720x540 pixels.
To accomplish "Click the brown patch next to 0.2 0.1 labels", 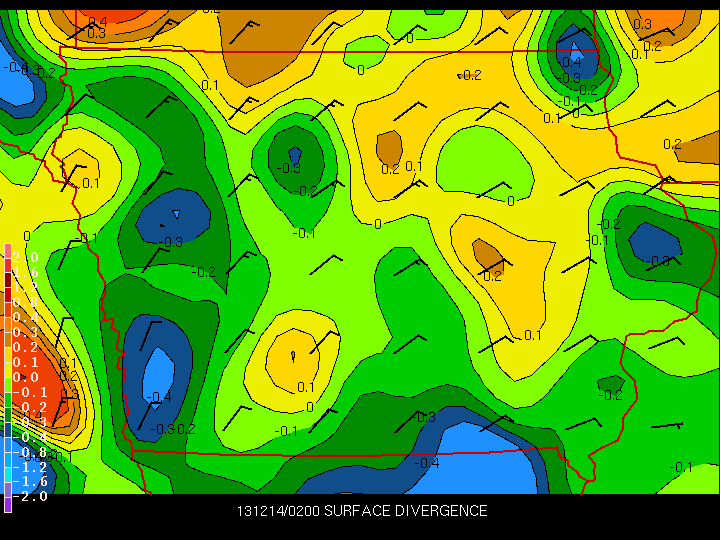I will (x=389, y=147).
